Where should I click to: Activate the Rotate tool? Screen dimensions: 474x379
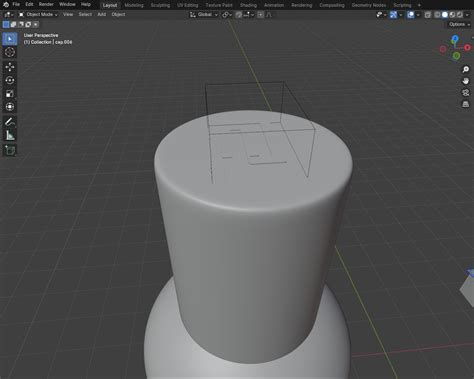click(x=10, y=80)
